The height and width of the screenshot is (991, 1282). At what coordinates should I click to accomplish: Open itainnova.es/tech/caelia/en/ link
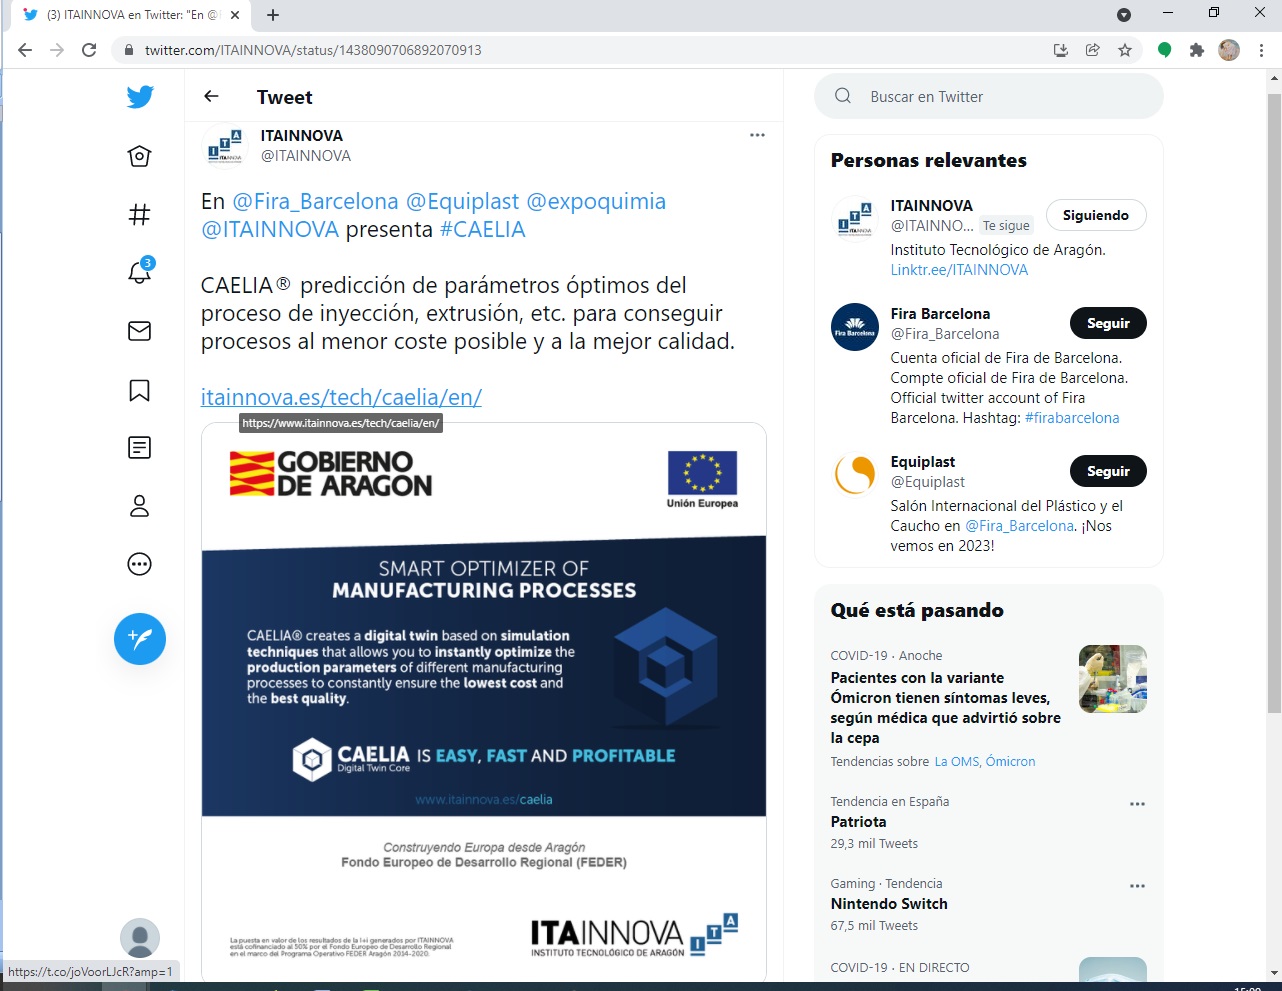[341, 397]
